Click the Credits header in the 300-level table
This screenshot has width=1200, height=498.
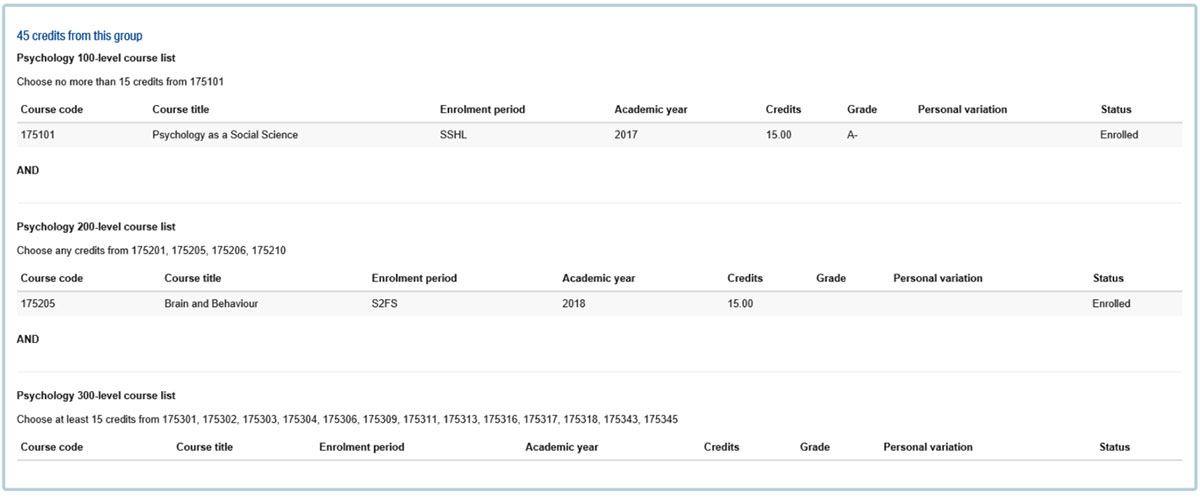point(721,447)
